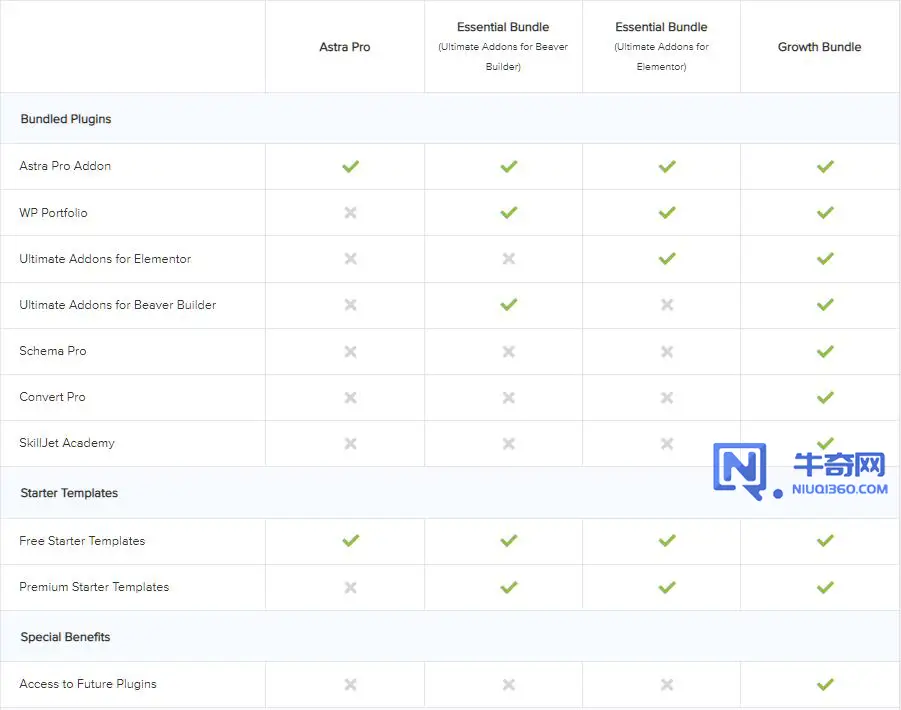The image size is (901, 710).
Task: Click the "Bundled Plugins" section heading
Action: (66, 119)
